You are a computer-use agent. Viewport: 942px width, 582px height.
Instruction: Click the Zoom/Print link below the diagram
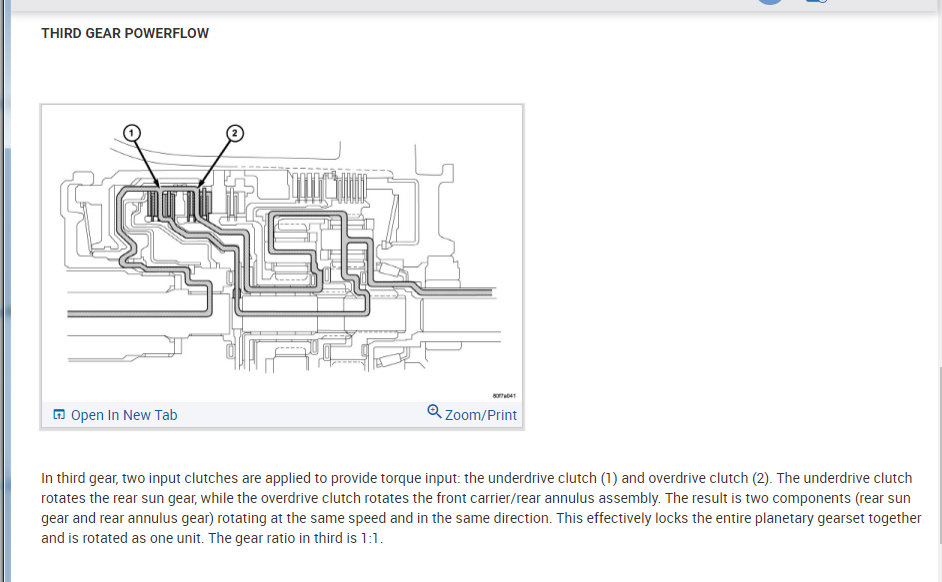[x=481, y=415]
